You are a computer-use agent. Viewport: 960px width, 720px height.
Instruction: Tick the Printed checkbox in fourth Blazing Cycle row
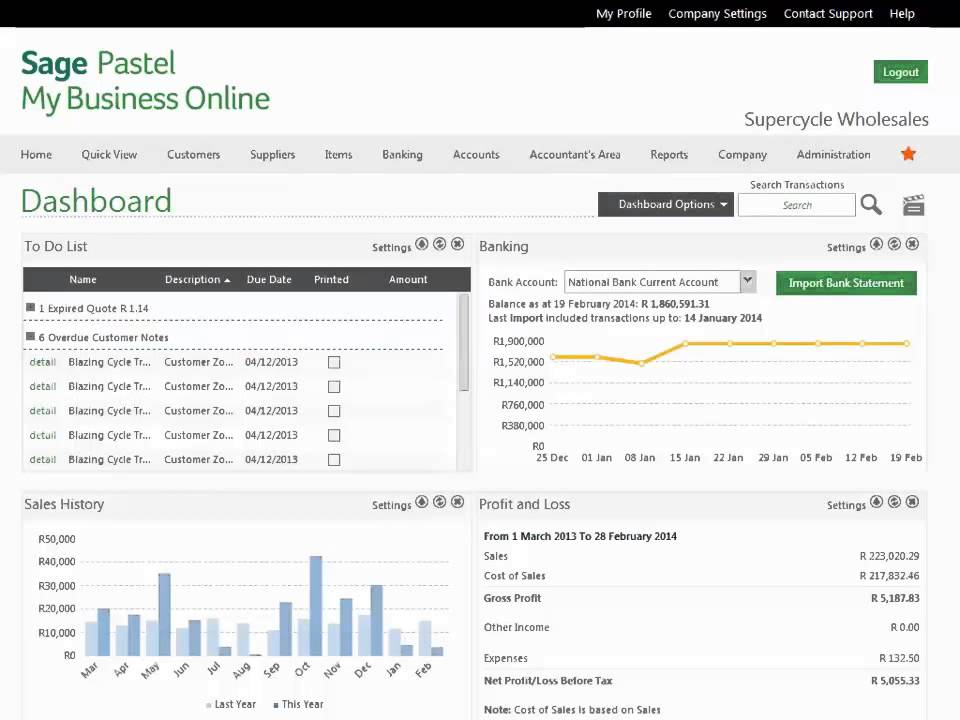(334, 435)
